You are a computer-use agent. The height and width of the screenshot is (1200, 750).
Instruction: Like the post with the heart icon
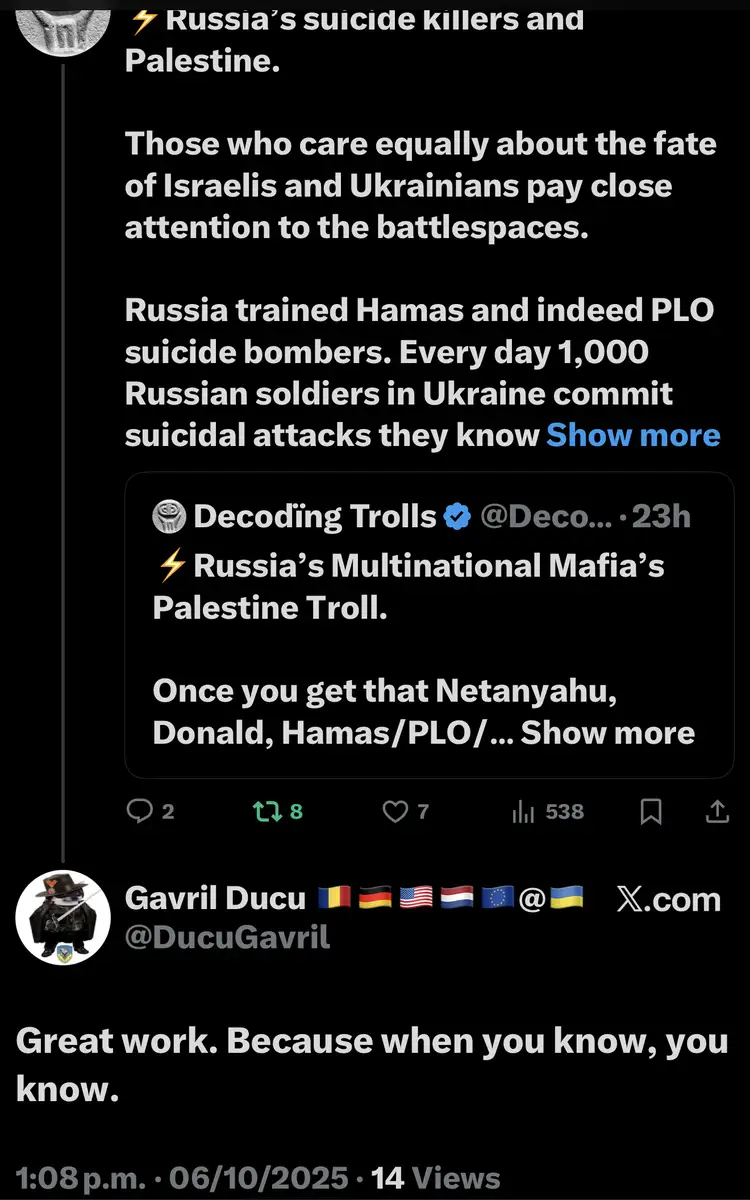tap(396, 811)
